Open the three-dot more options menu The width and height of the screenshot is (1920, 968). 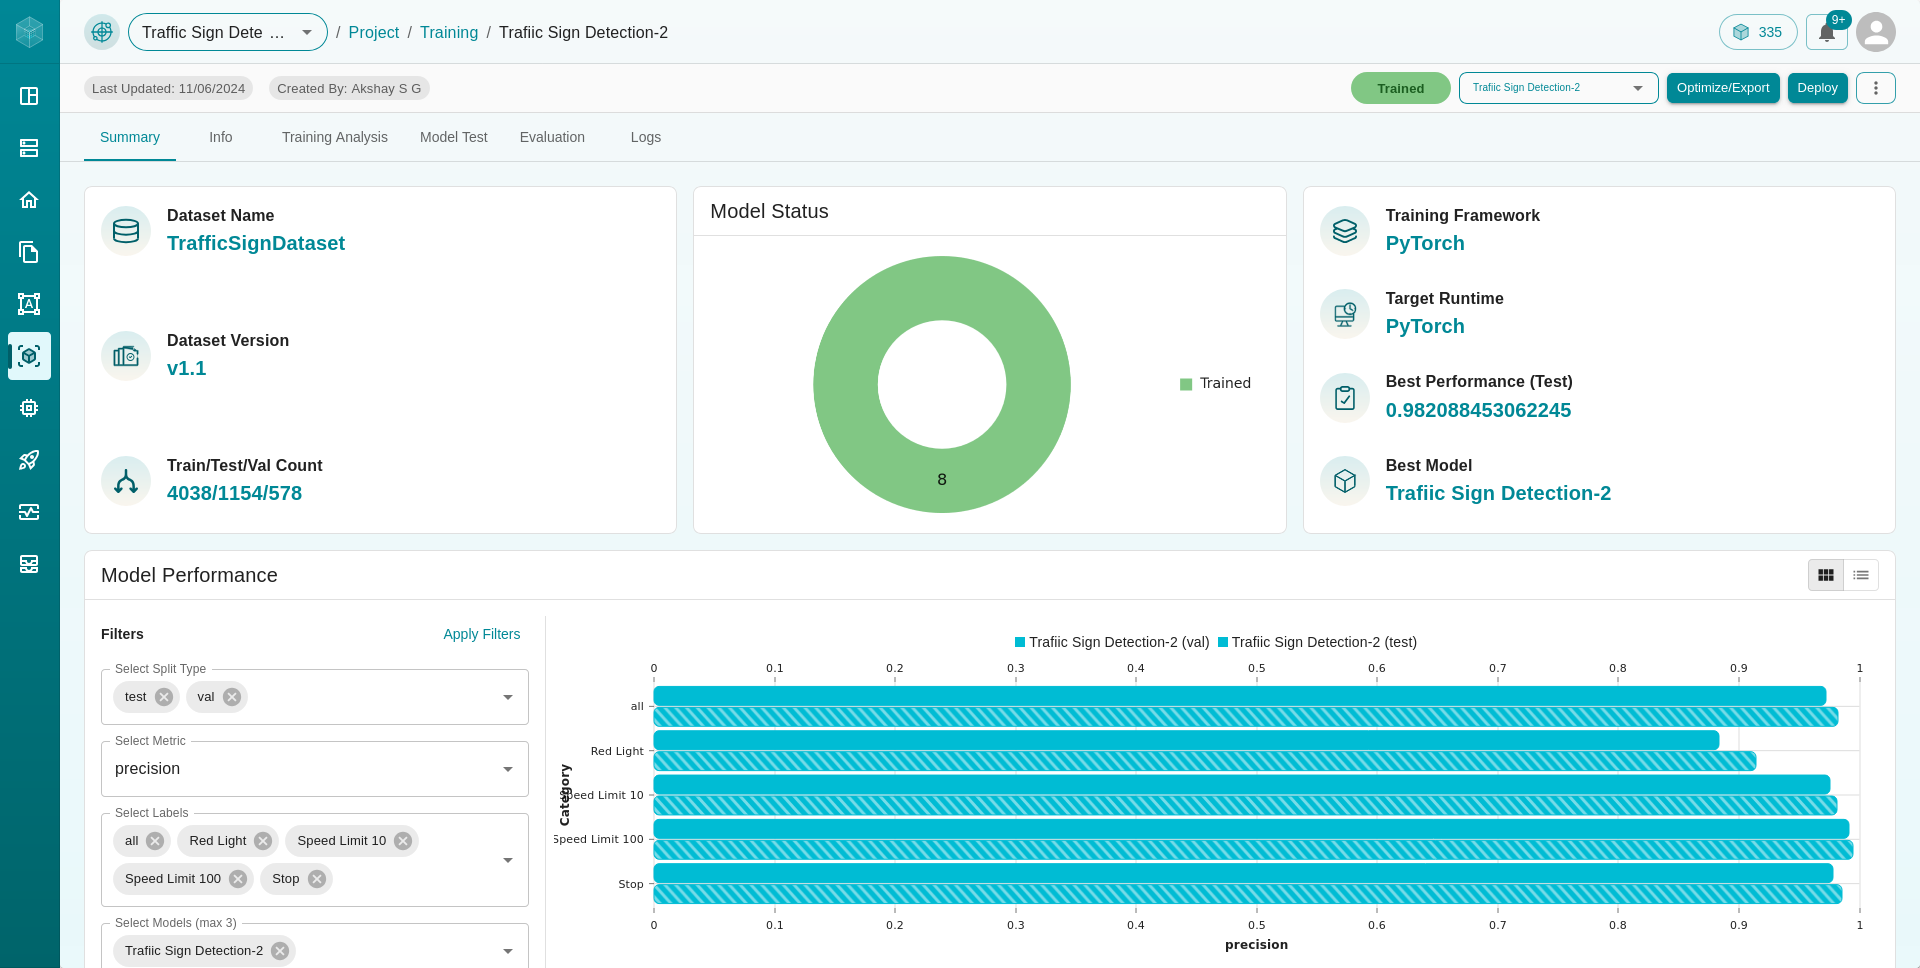point(1876,88)
